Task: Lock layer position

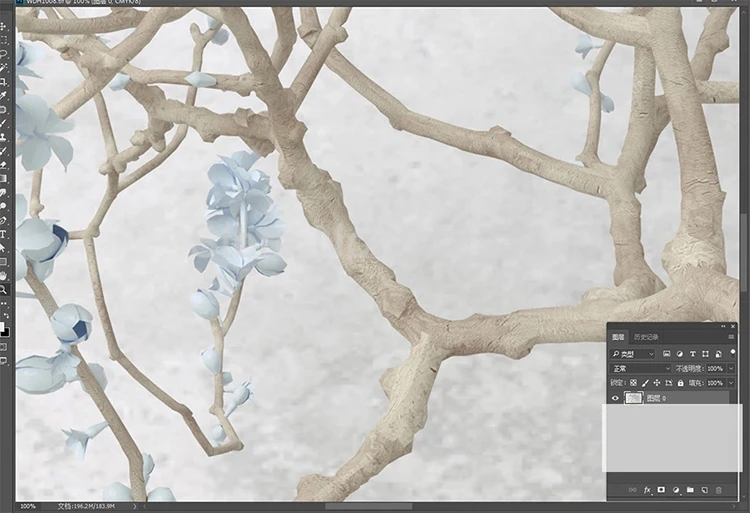Action: (657, 383)
